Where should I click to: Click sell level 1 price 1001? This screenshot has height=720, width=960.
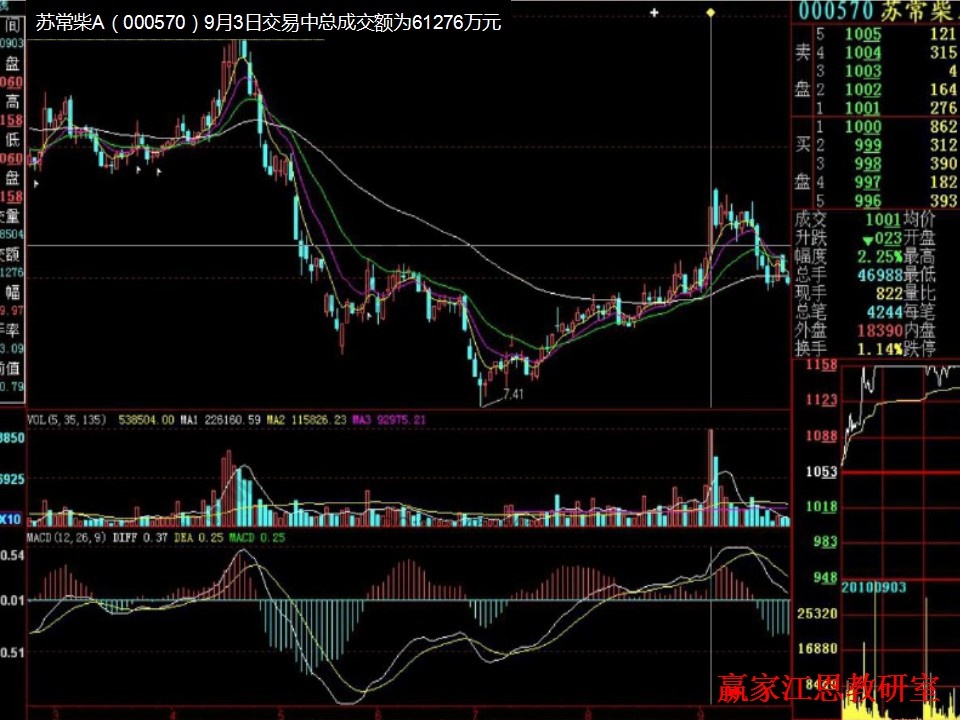(862, 108)
